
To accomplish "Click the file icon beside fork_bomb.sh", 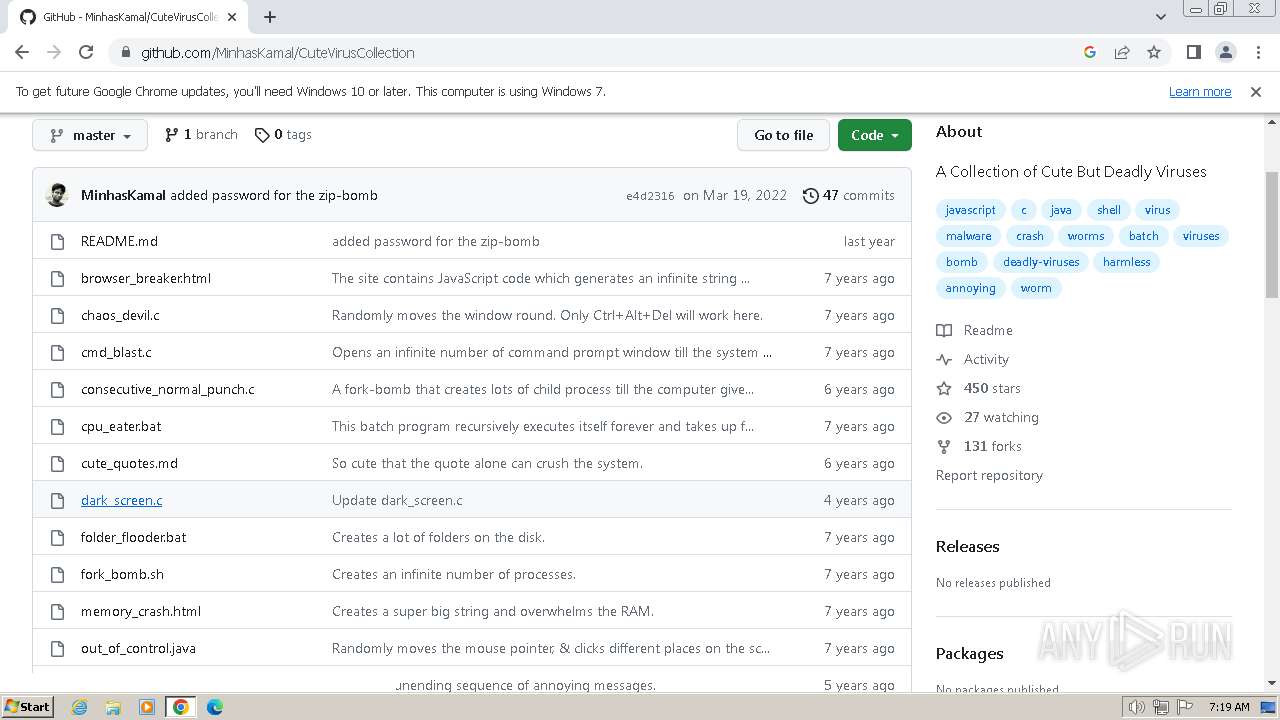I will pyautogui.click(x=57, y=574).
